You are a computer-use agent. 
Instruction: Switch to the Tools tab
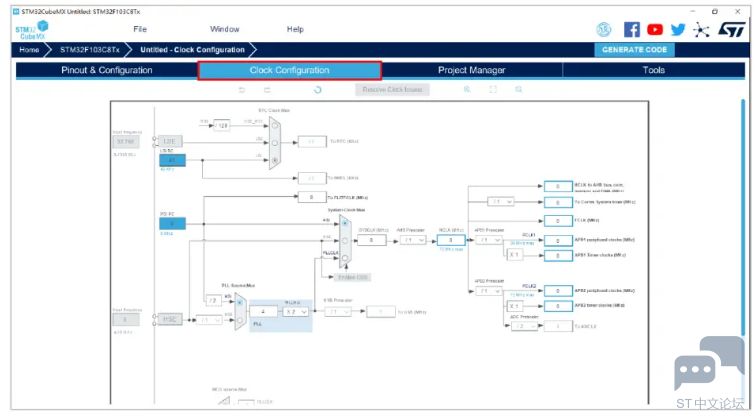[654, 70]
